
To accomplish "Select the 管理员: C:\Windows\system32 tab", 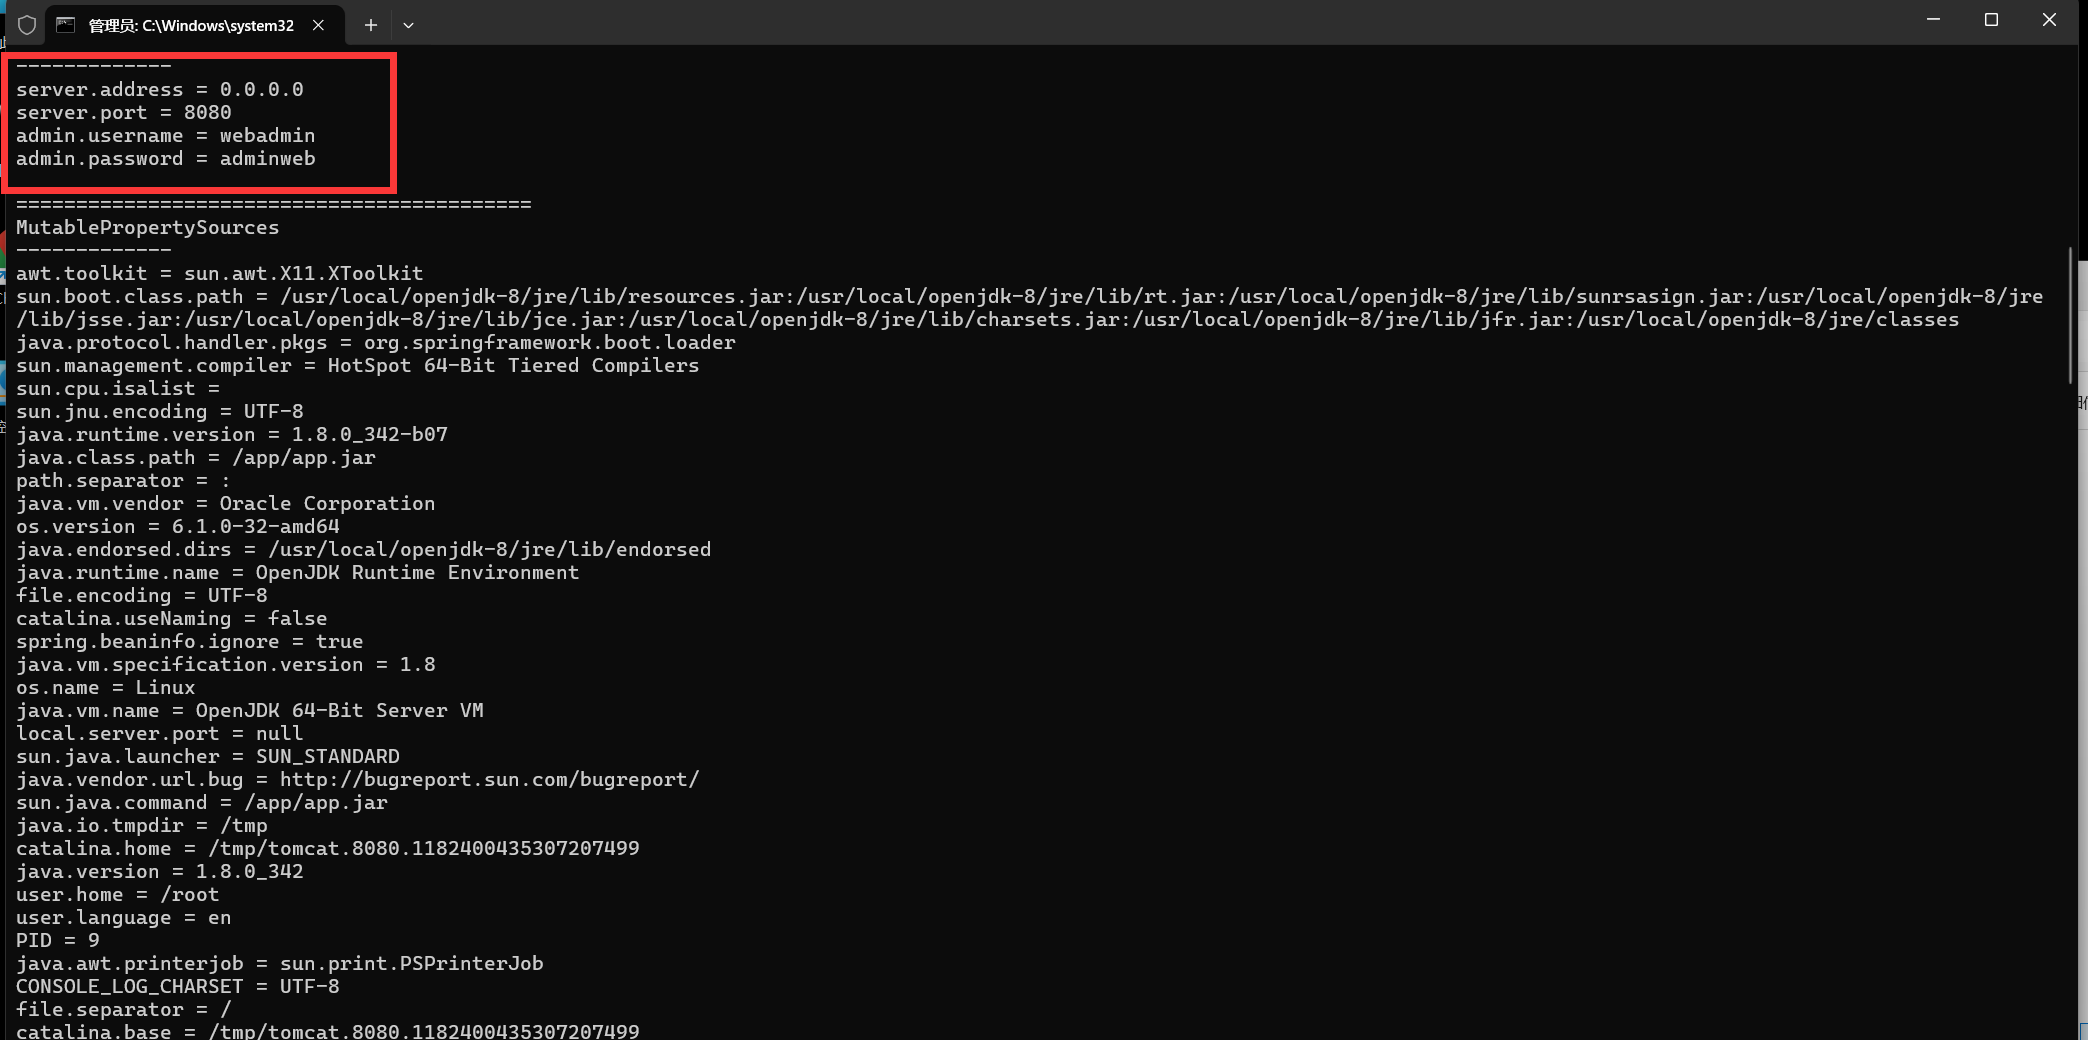I will click(190, 25).
